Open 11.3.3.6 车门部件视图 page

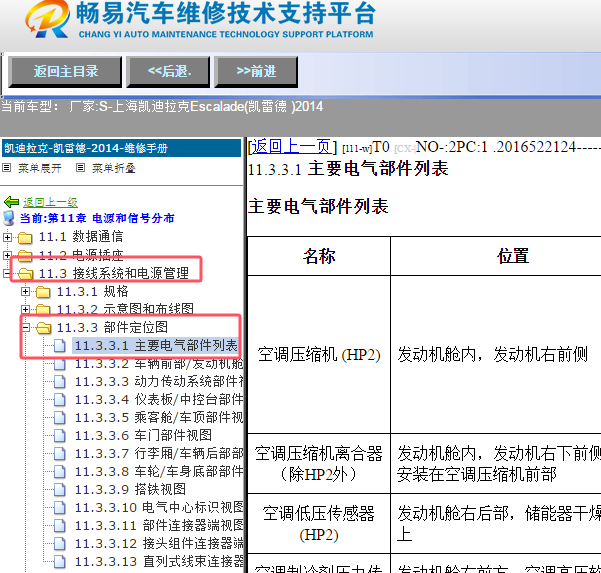[143, 435]
